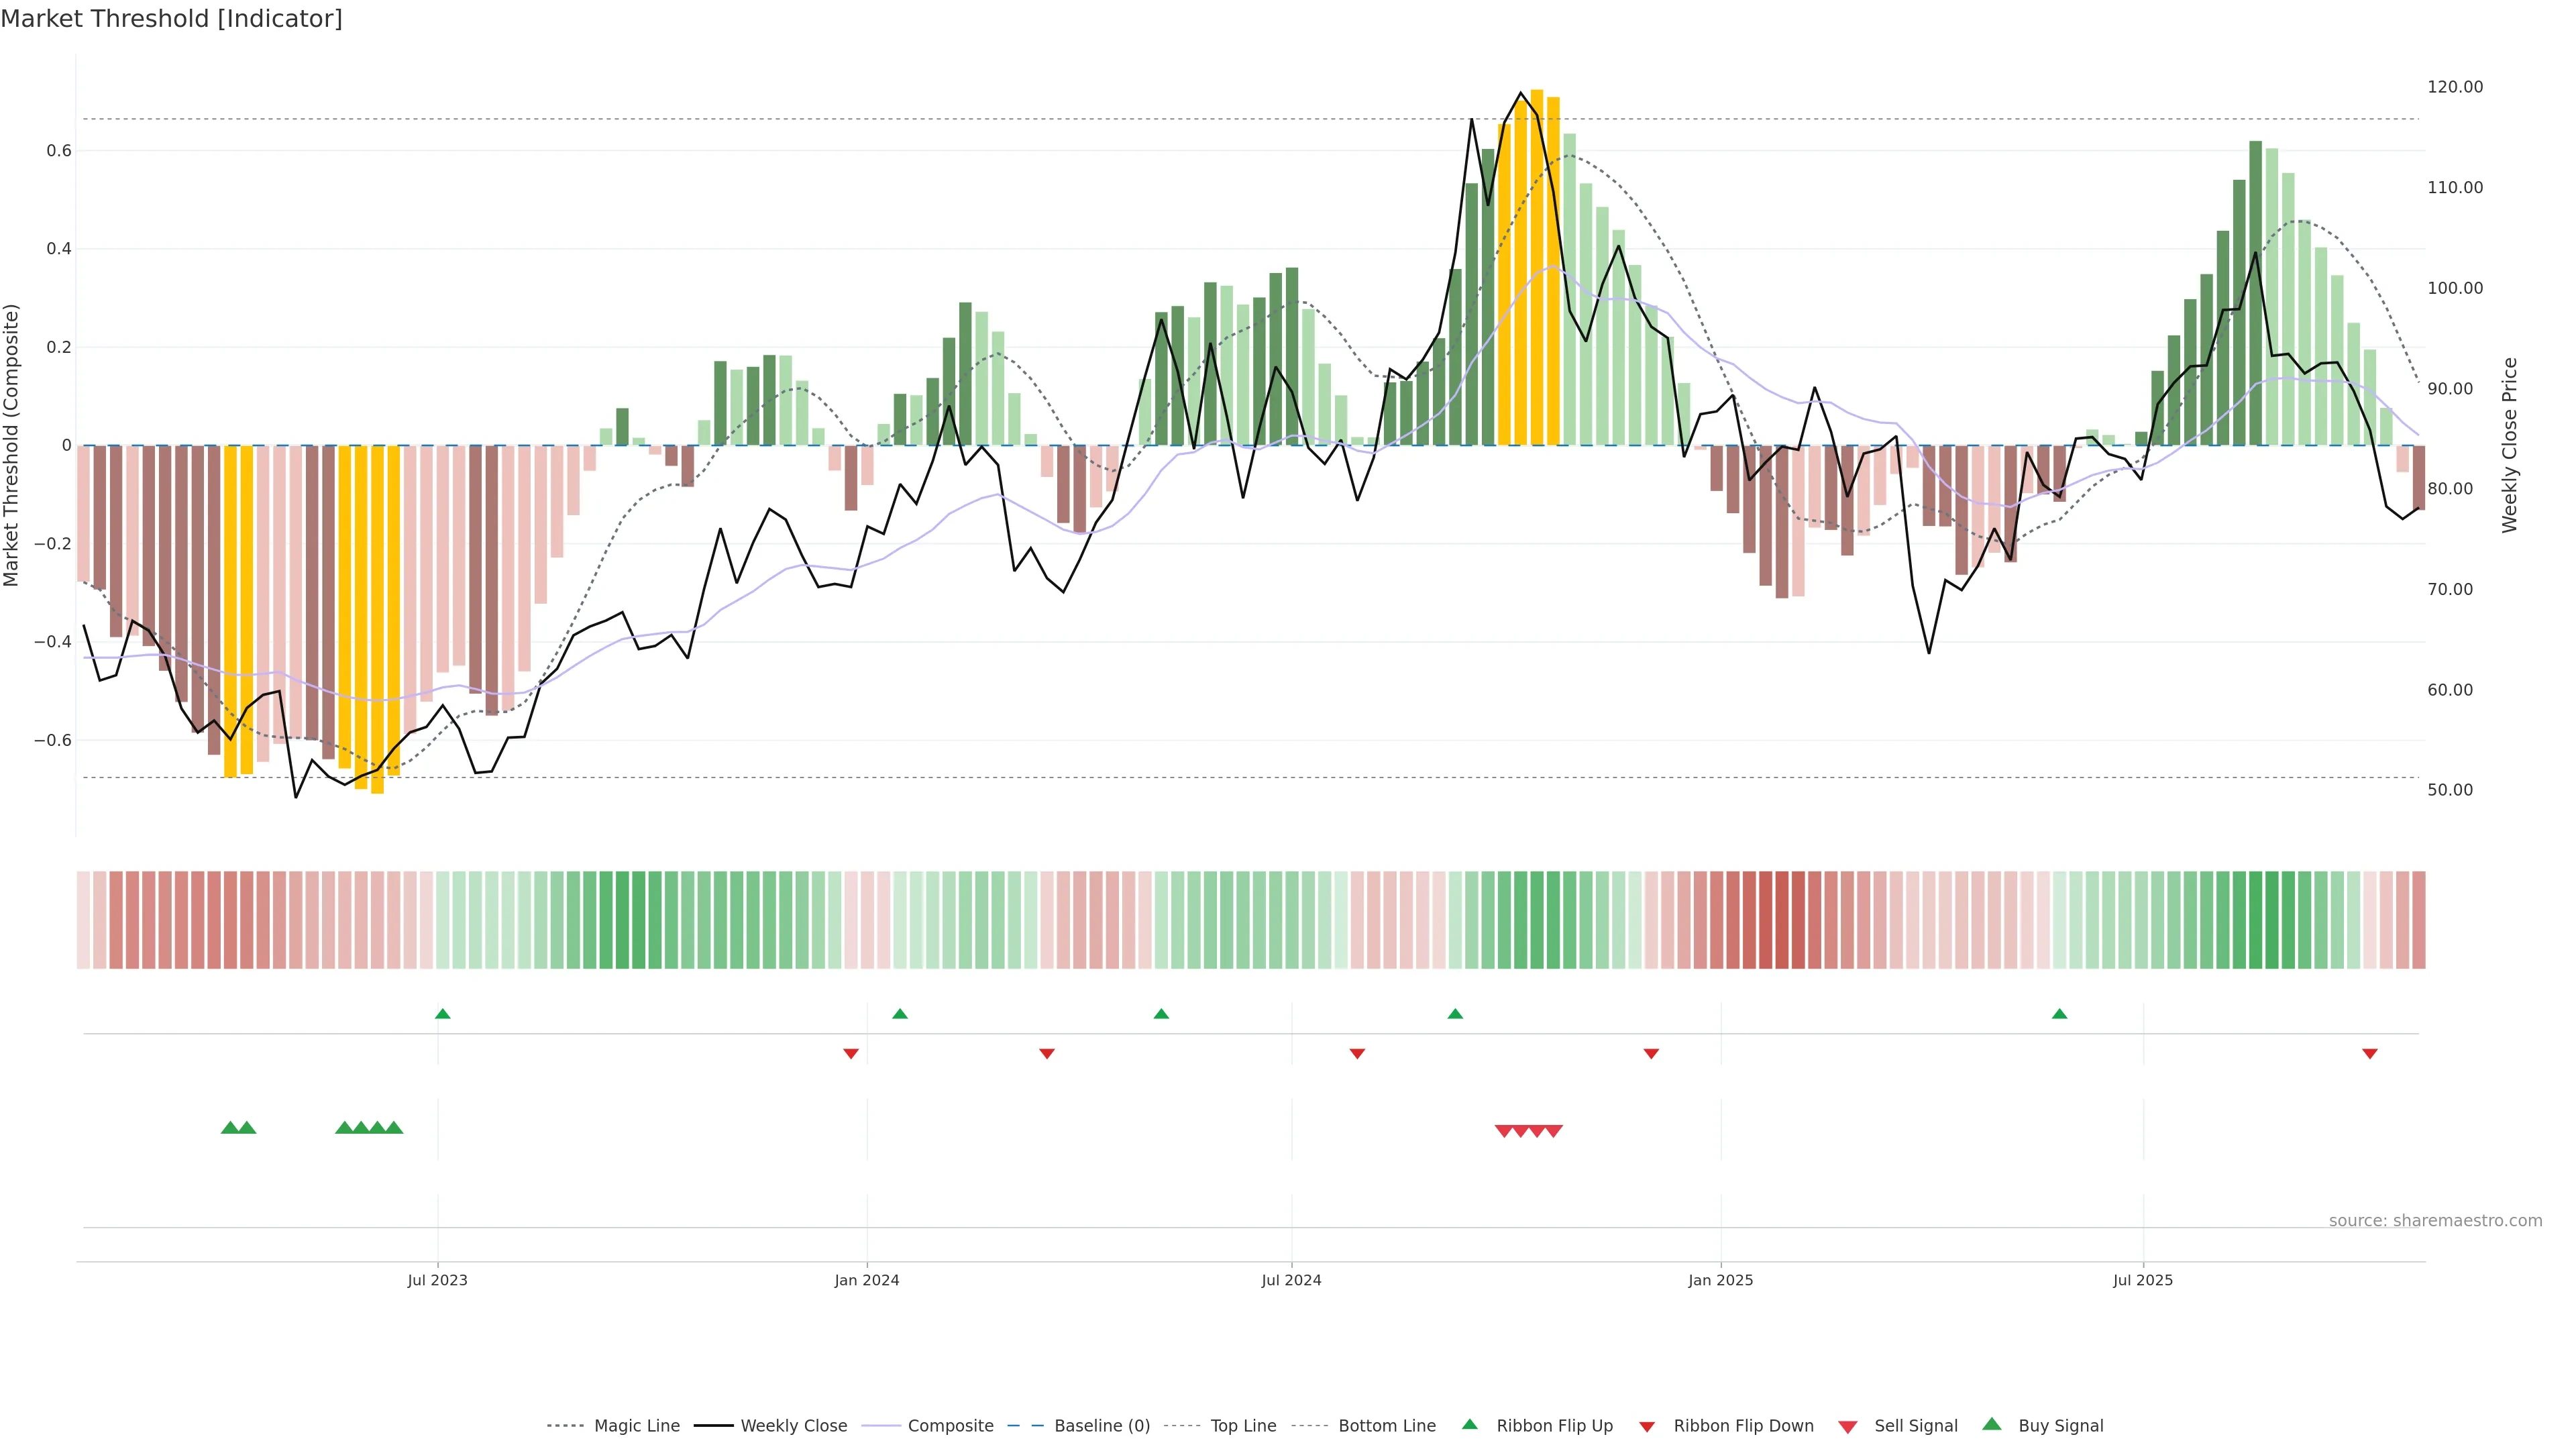Click the leftmost red sell signal triangle
The height and width of the screenshot is (1449, 2576).
tap(1503, 1131)
